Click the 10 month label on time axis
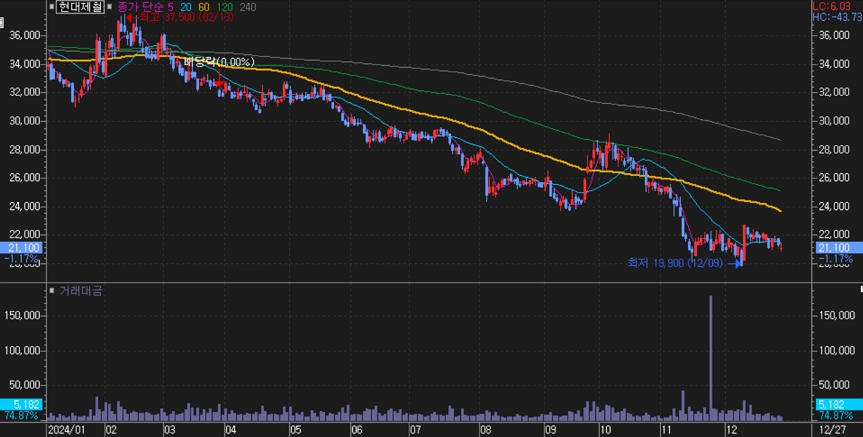The height and width of the screenshot is (437, 863). click(x=604, y=430)
